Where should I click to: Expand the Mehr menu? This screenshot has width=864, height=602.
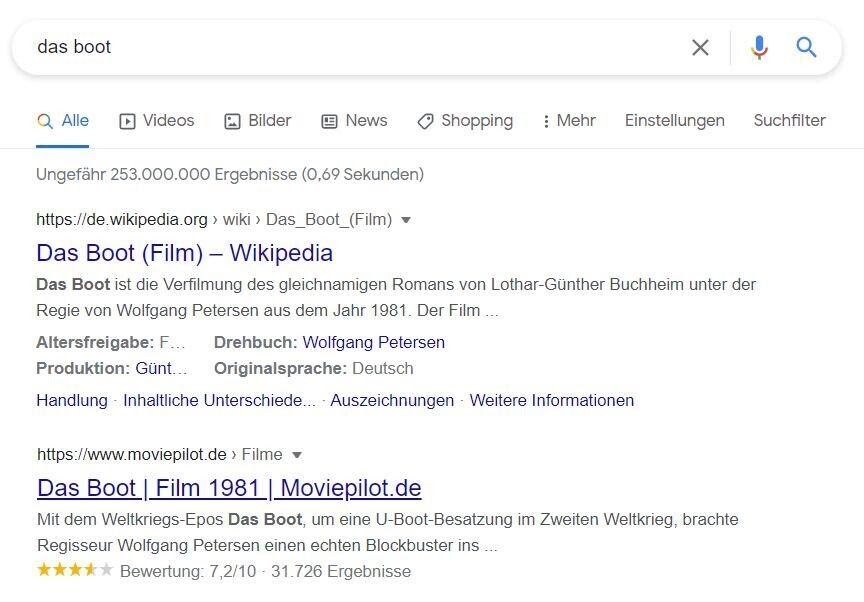(x=569, y=121)
